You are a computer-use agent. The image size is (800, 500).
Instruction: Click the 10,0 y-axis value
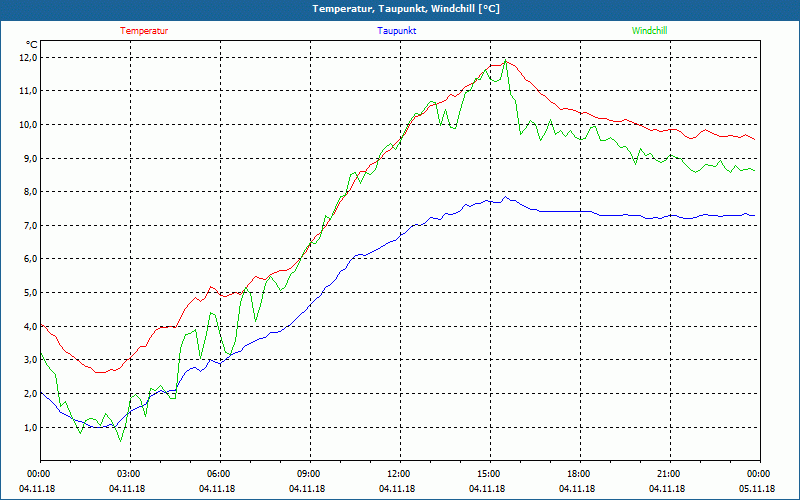tap(29, 124)
